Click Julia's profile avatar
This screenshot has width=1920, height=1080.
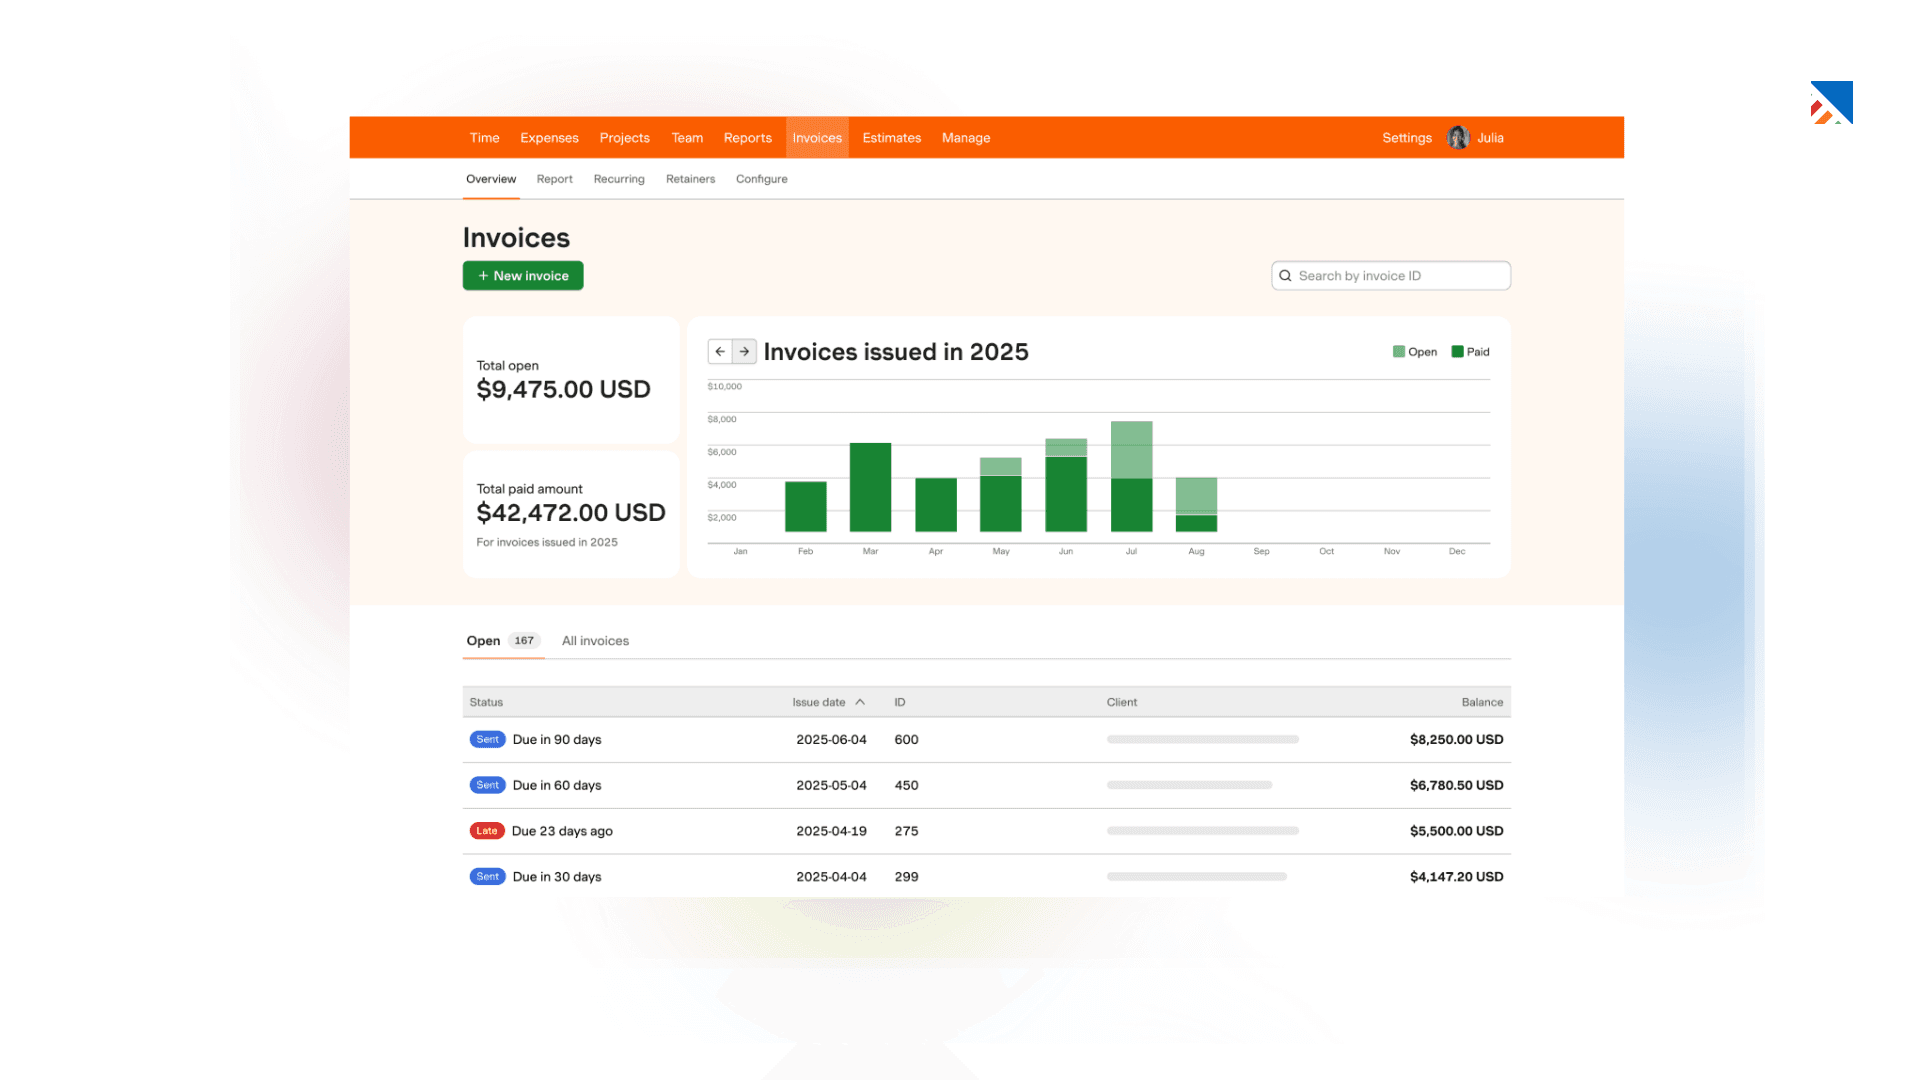point(1458,138)
